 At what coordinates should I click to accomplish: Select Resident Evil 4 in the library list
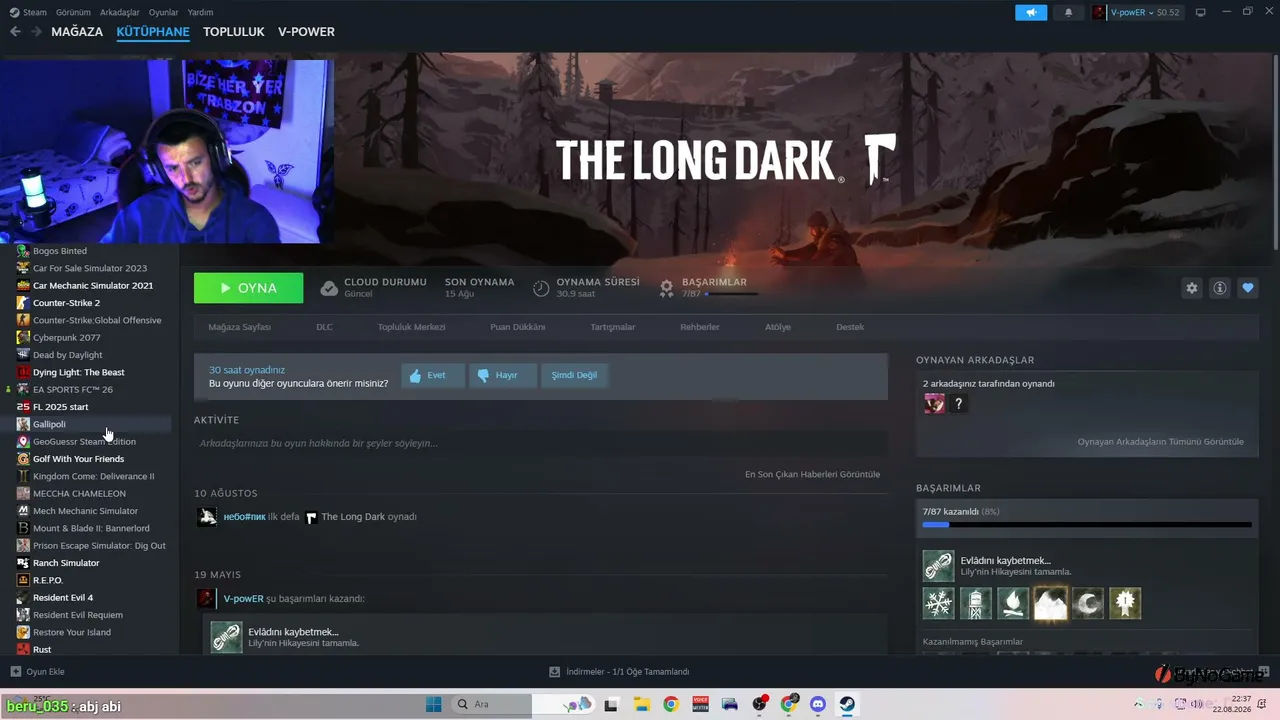click(63, 598)
